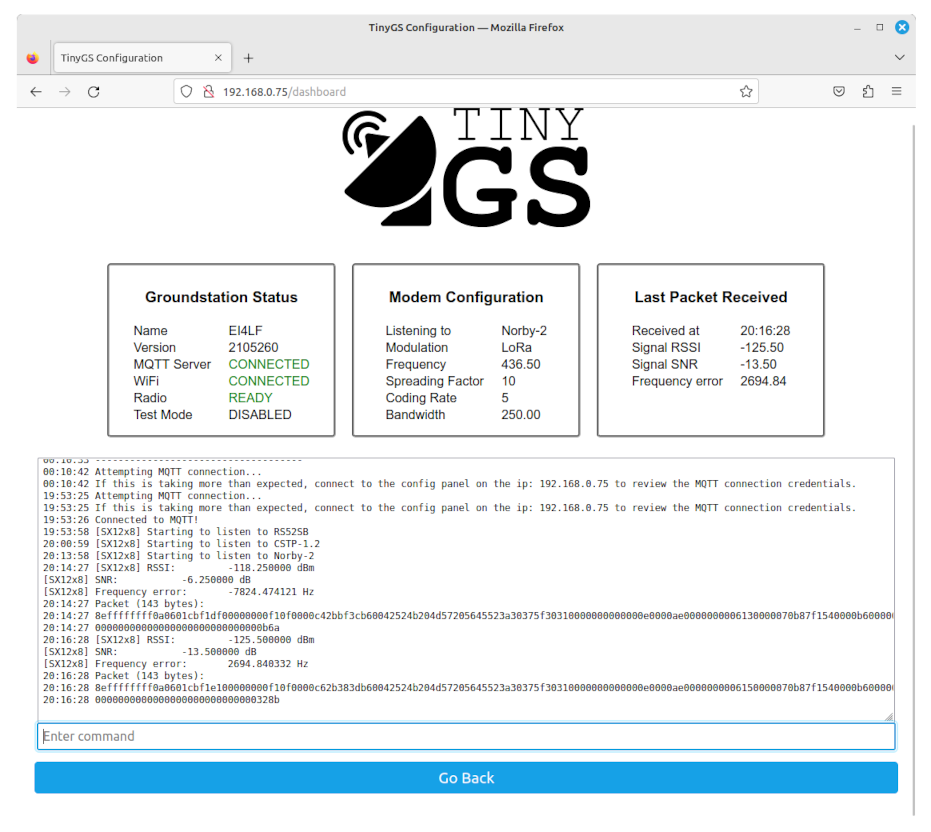Click the Radio READY status
Image resolution: width=931 pixels, height=832 pixels.
(x=251, y=398)
